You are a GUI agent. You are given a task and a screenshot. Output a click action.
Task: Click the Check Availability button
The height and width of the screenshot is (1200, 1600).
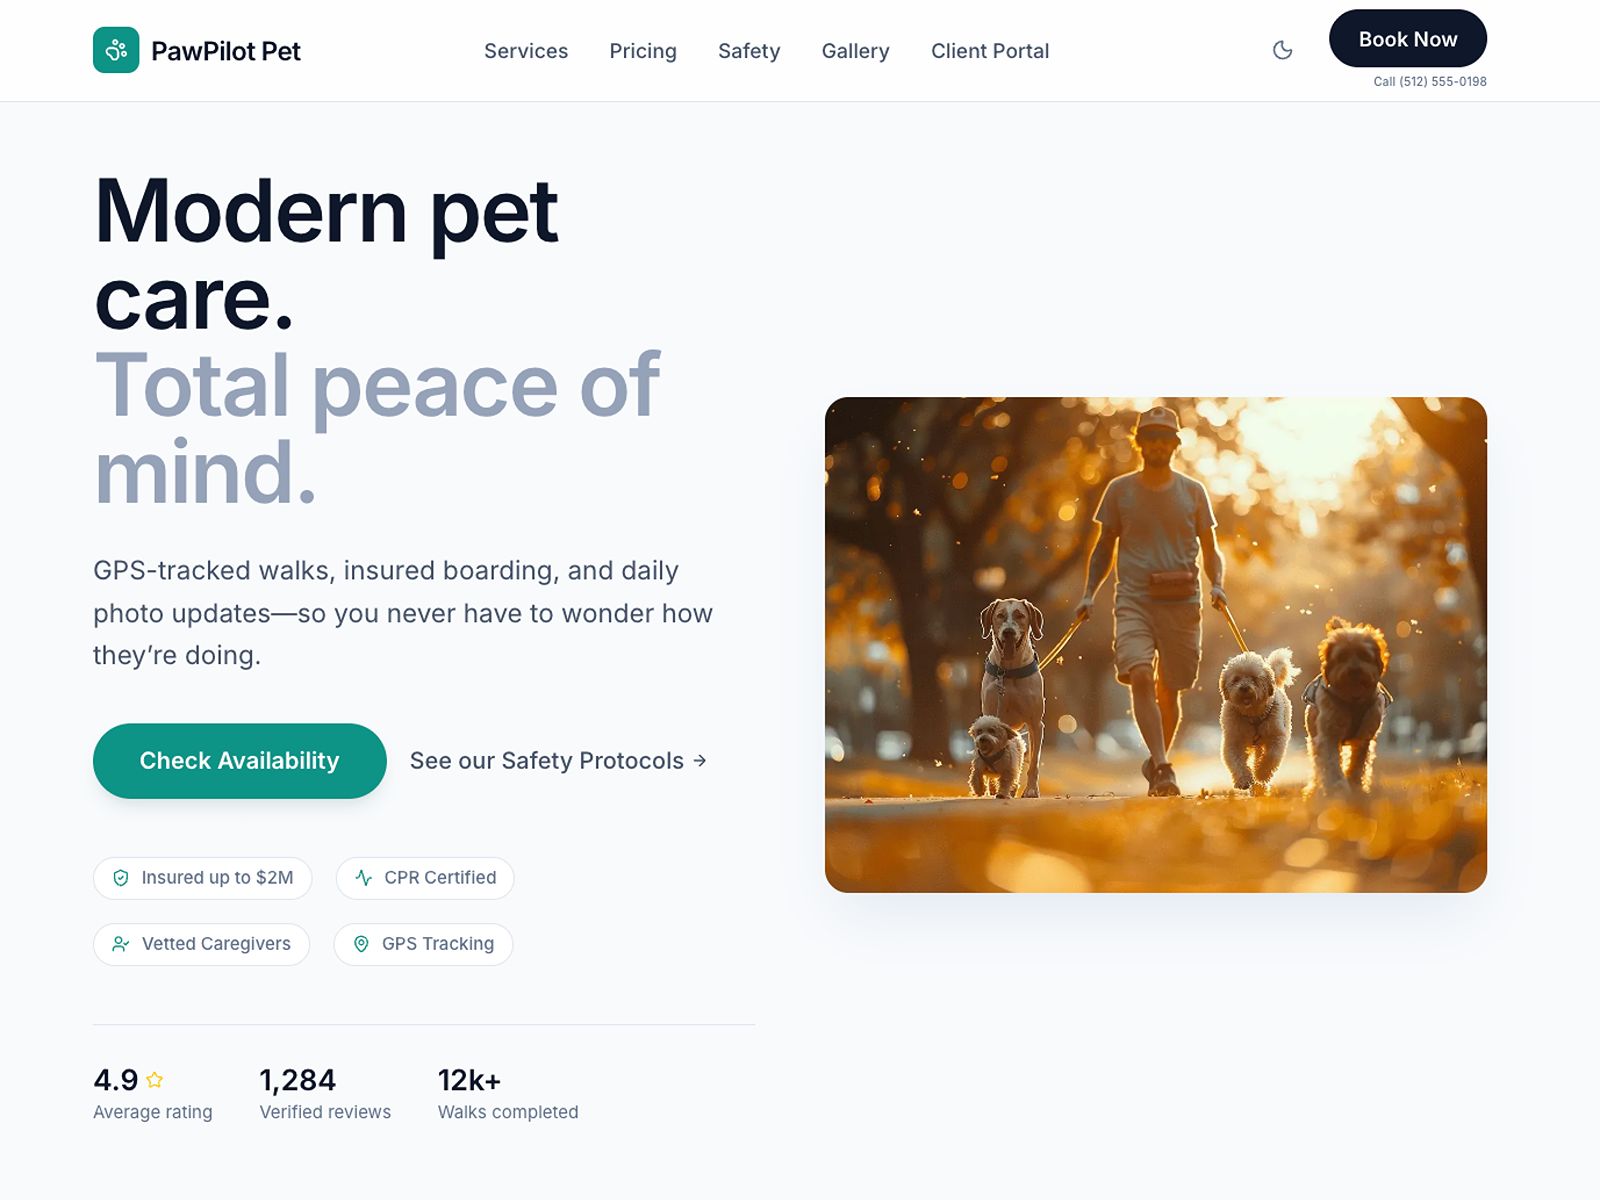click(240, 761)
